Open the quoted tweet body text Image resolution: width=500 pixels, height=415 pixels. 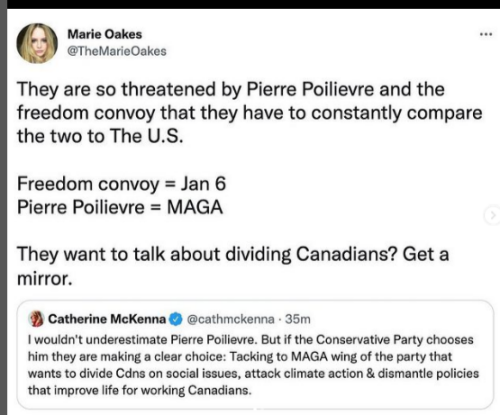(x=253, y=365)
